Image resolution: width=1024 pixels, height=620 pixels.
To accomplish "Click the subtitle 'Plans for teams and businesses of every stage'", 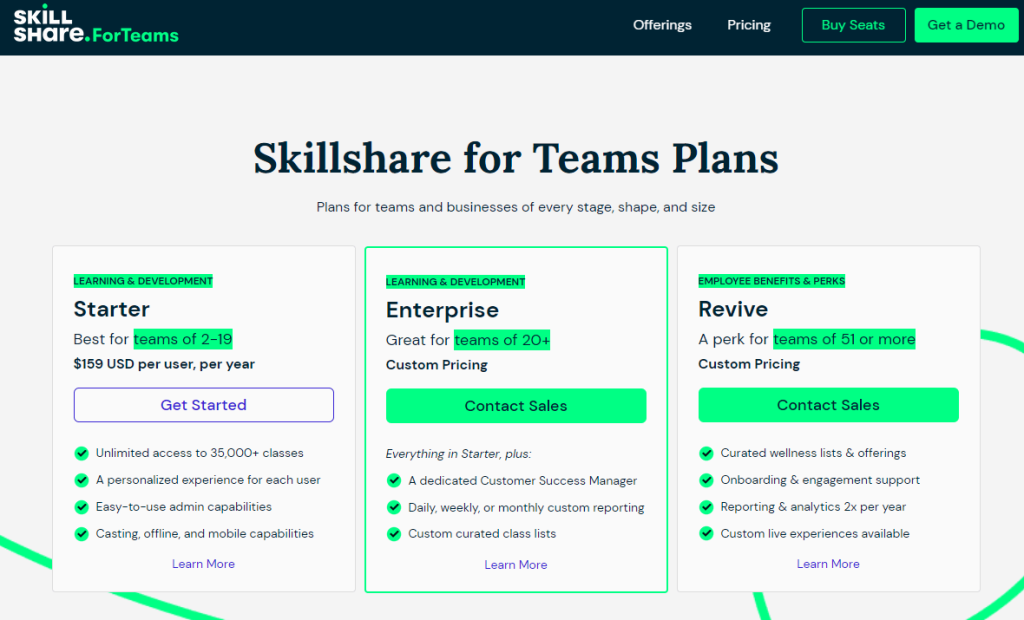I will click(x=516, y=207).
